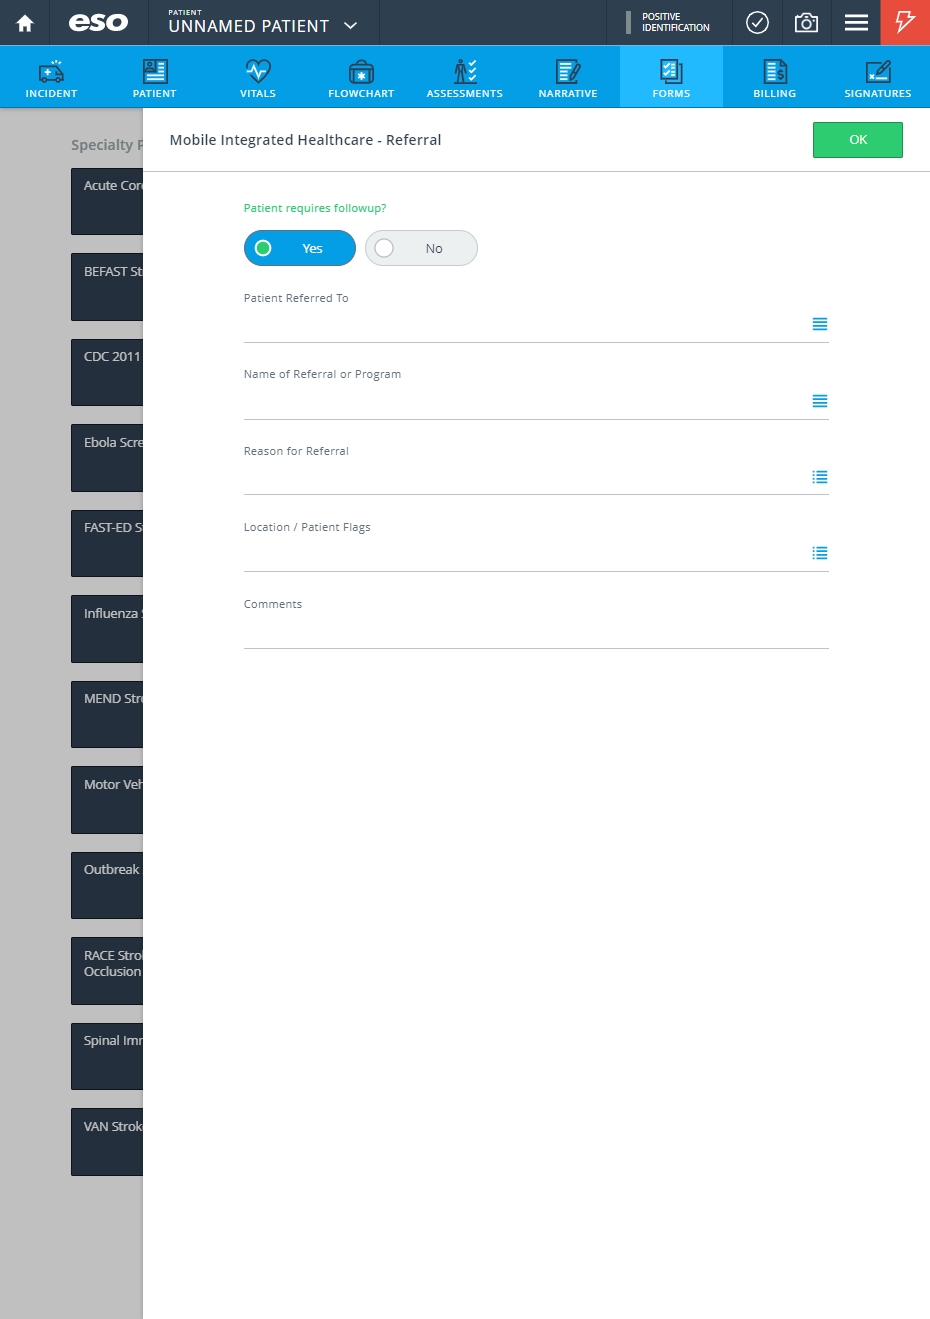Image resolution: width=930 pixels, height=1319 pixels.
Task: Select Yes for patient requires followup
Action: (x=300, y=248)
